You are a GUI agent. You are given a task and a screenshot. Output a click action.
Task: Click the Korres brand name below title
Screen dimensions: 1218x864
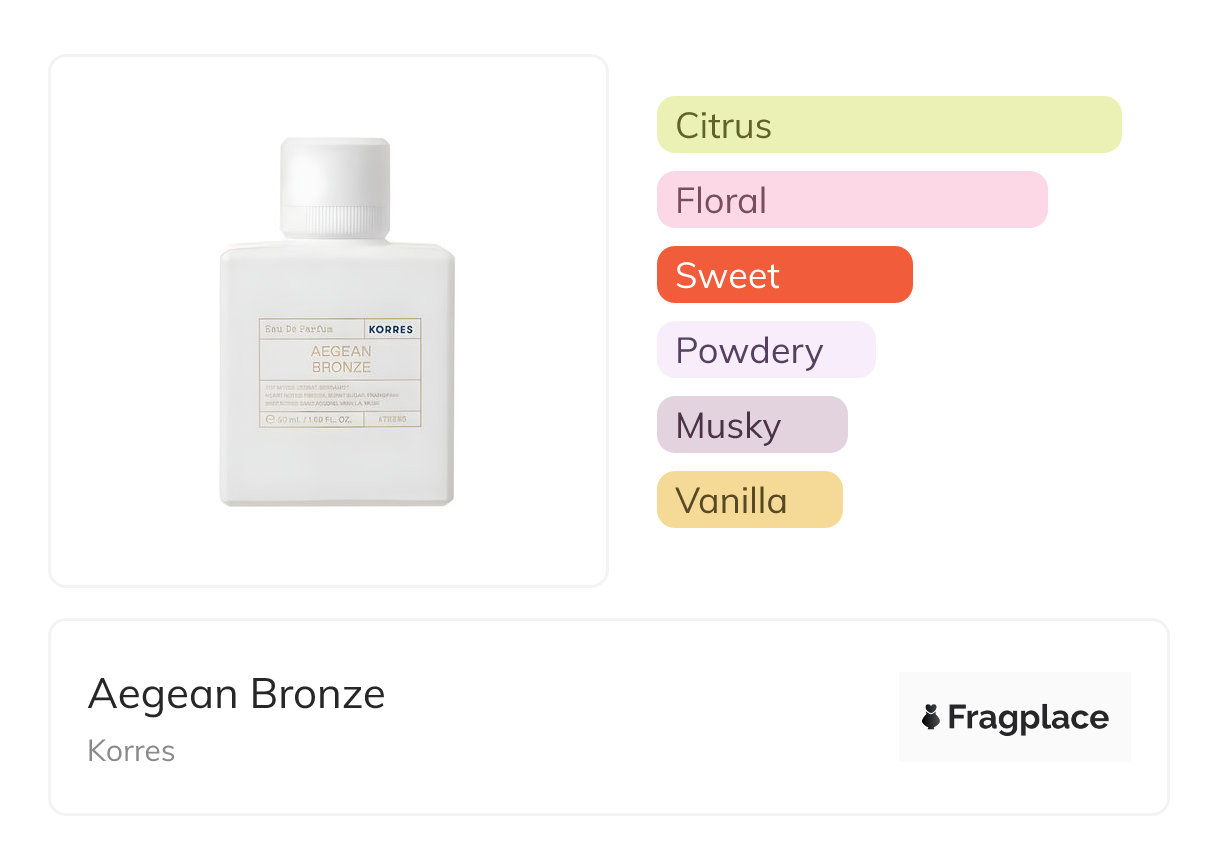pyautogui.click(x=131, y=751)
